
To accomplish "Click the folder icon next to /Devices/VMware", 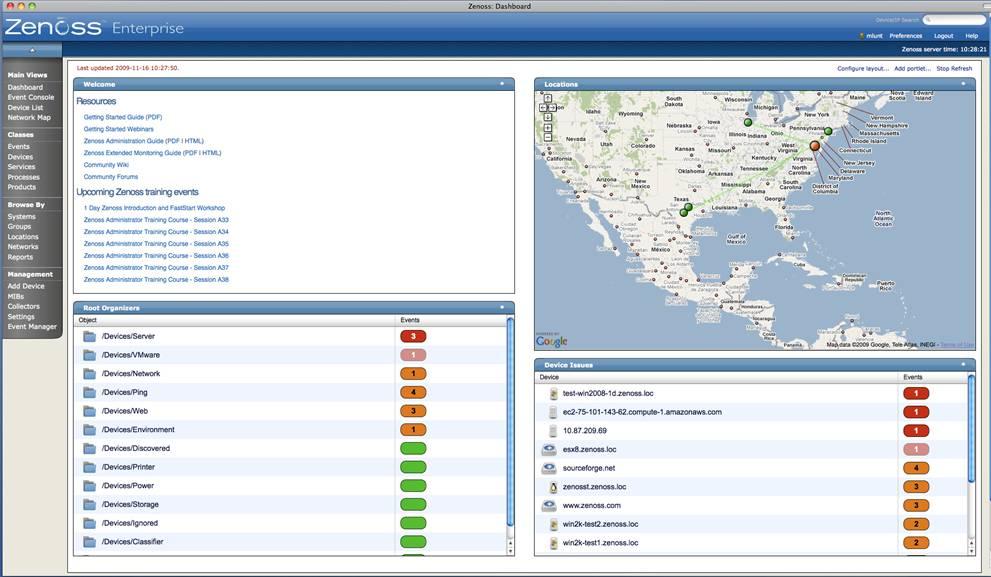I will coord(89,355).
